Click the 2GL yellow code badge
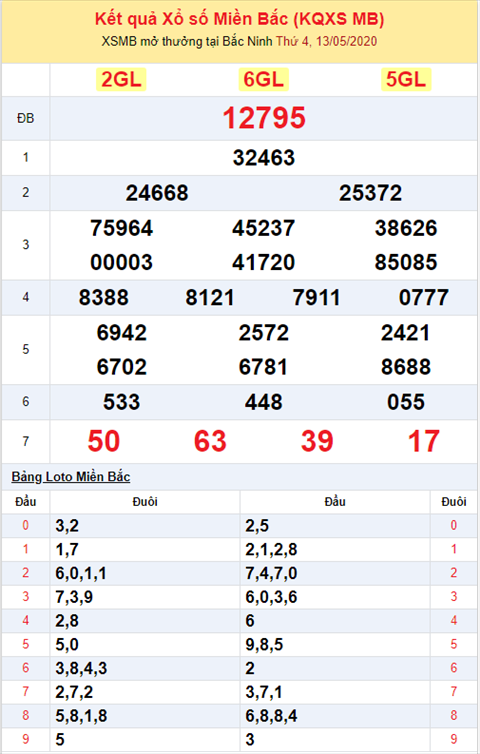Viewport: 480px width, 754px height. pyautogui.click(x=121, y=79)
